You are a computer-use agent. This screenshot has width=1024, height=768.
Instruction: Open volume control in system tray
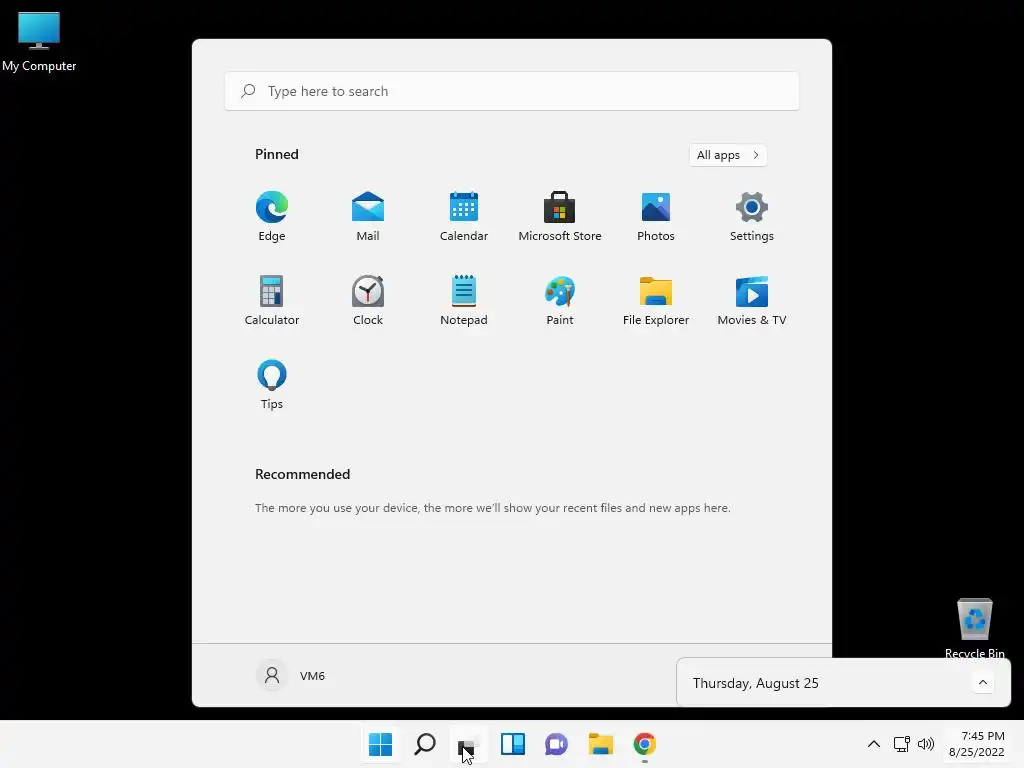click(925, 744)
